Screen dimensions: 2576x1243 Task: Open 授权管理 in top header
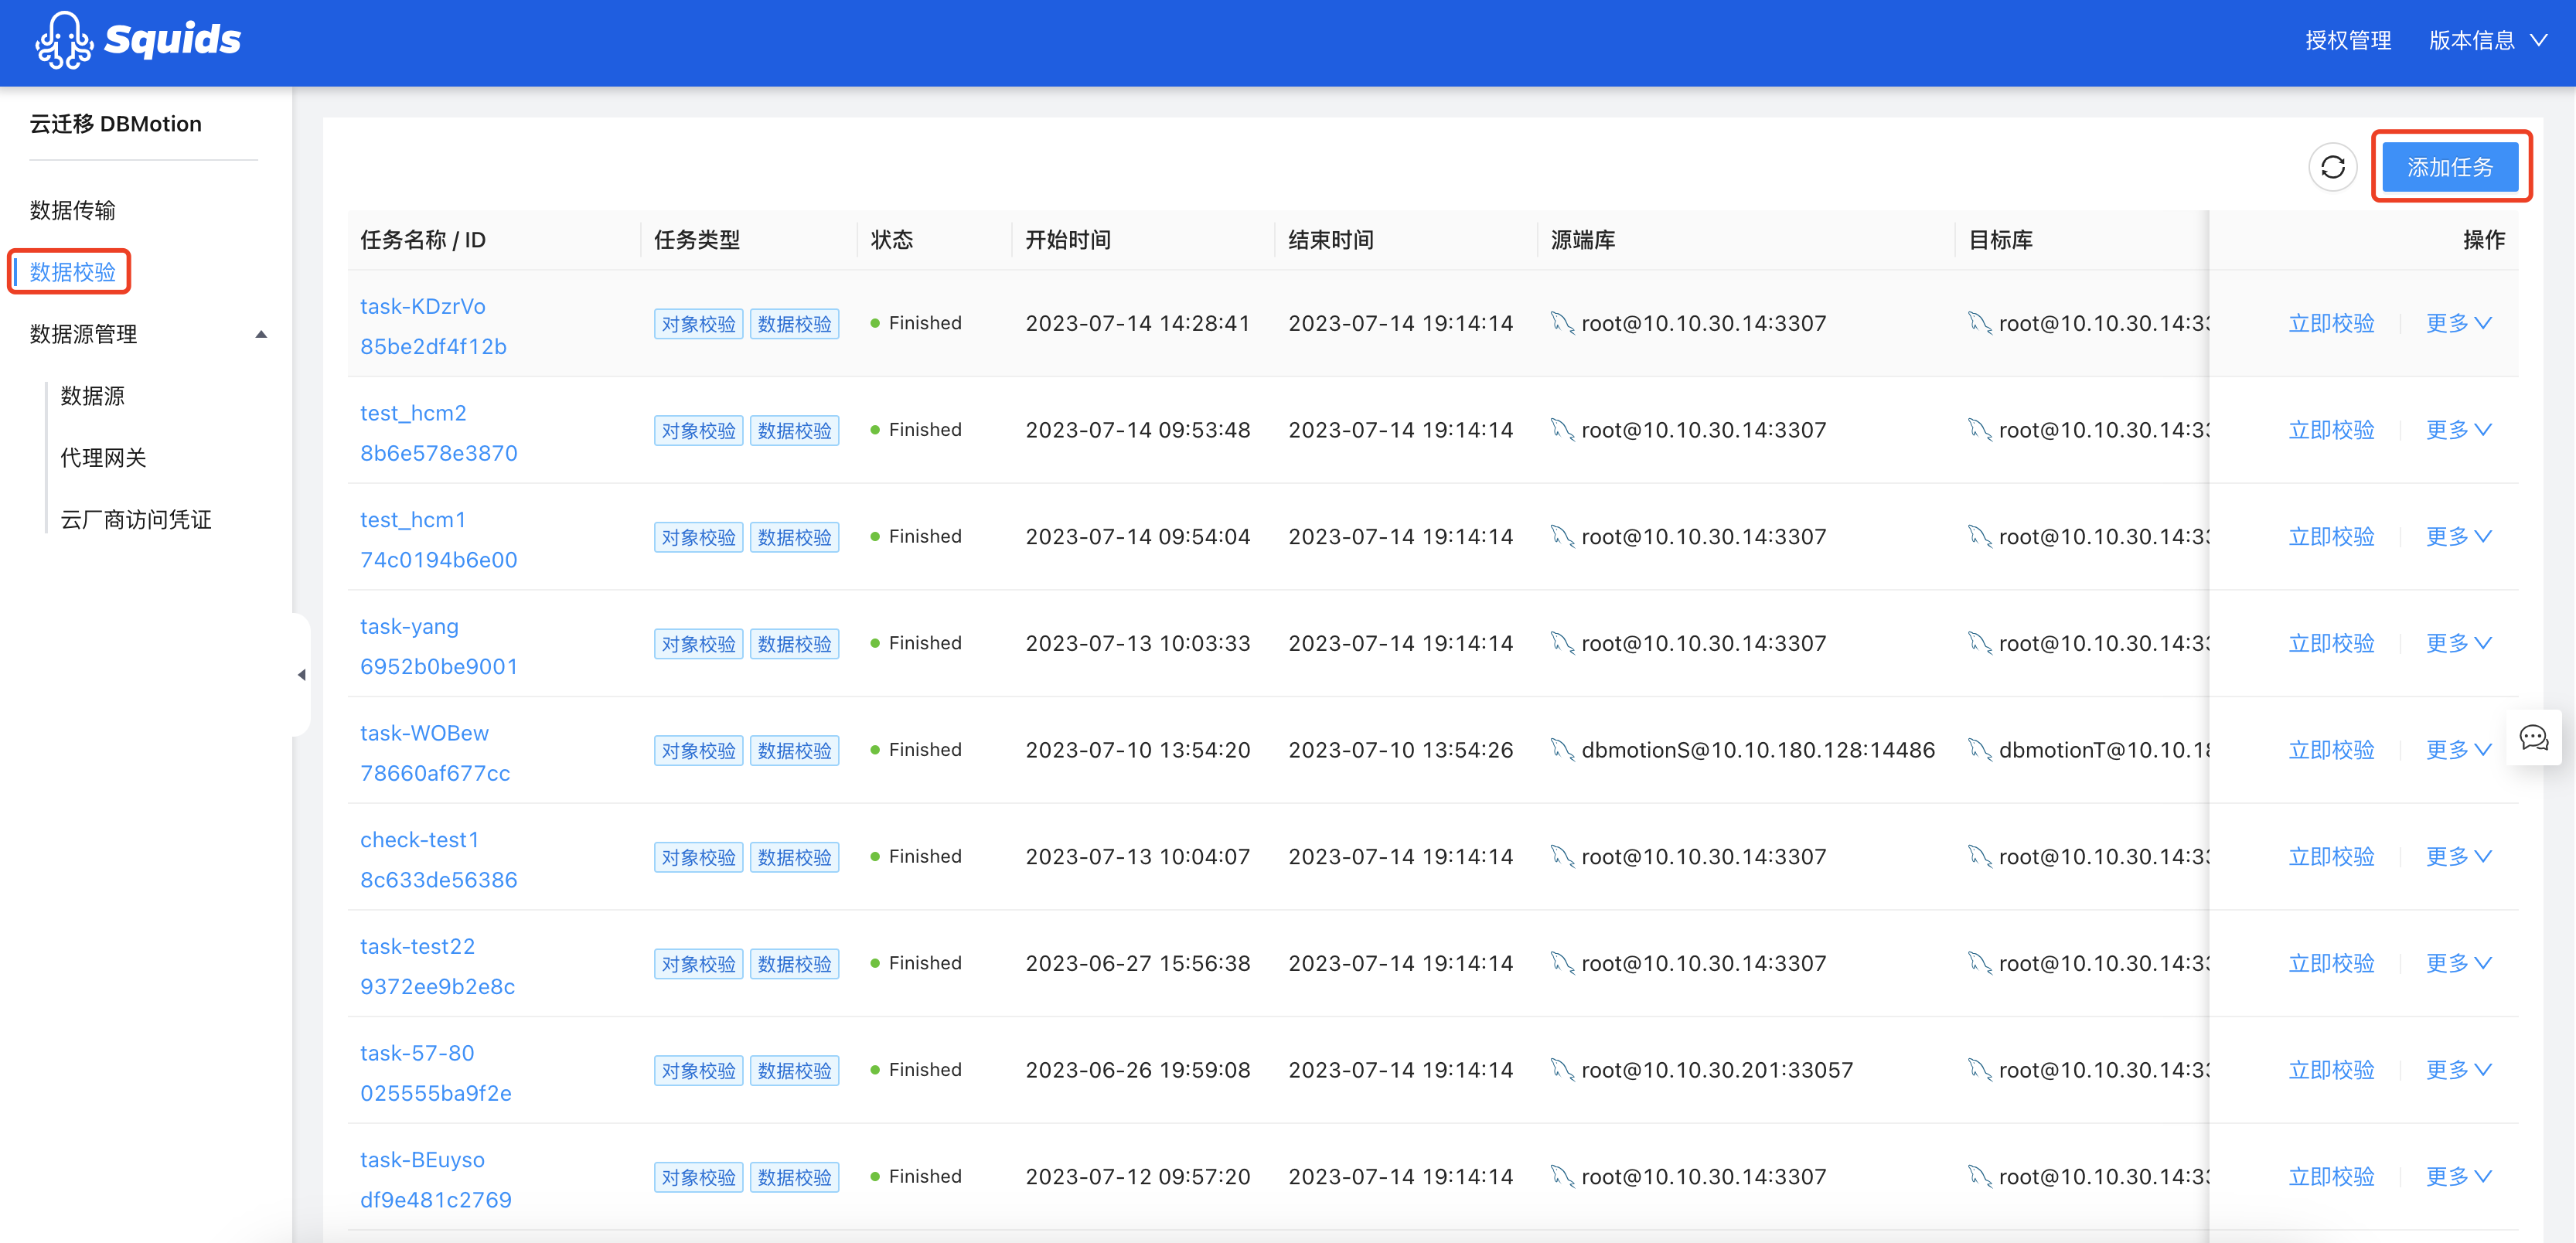pyautogui.click(x=2348, y=40)
